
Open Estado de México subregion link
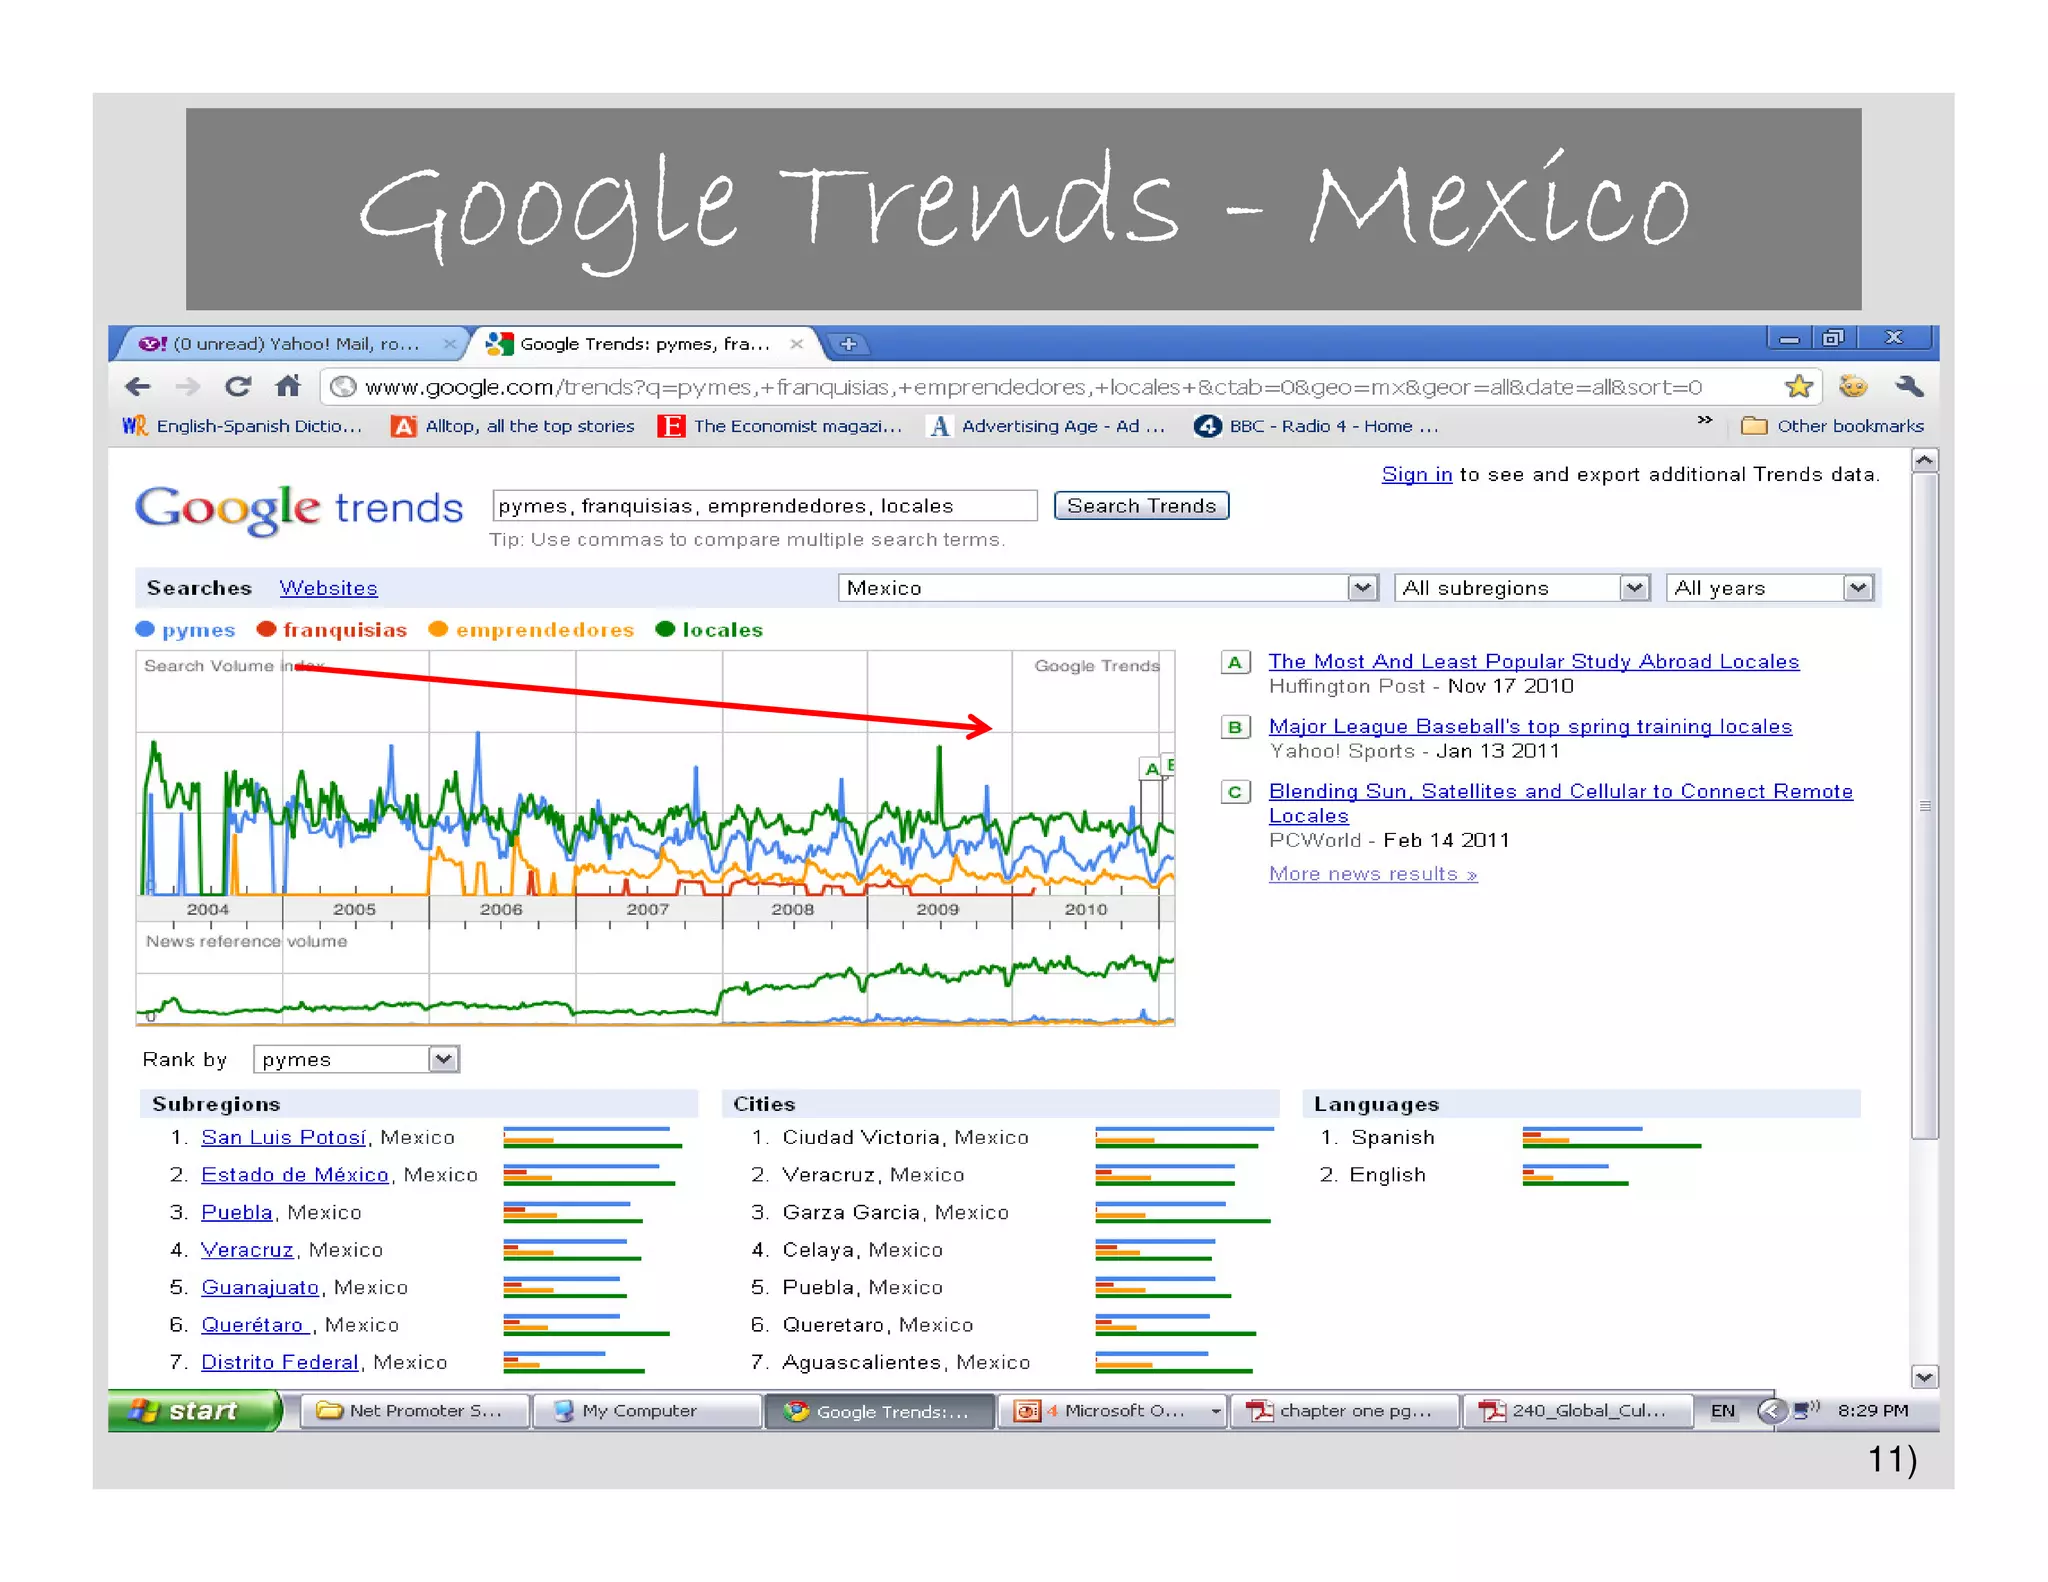pyautogui.click(x=295, y=1175)
